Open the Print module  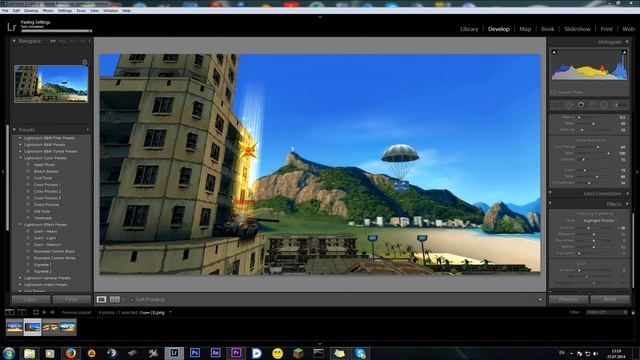point(607,29)
